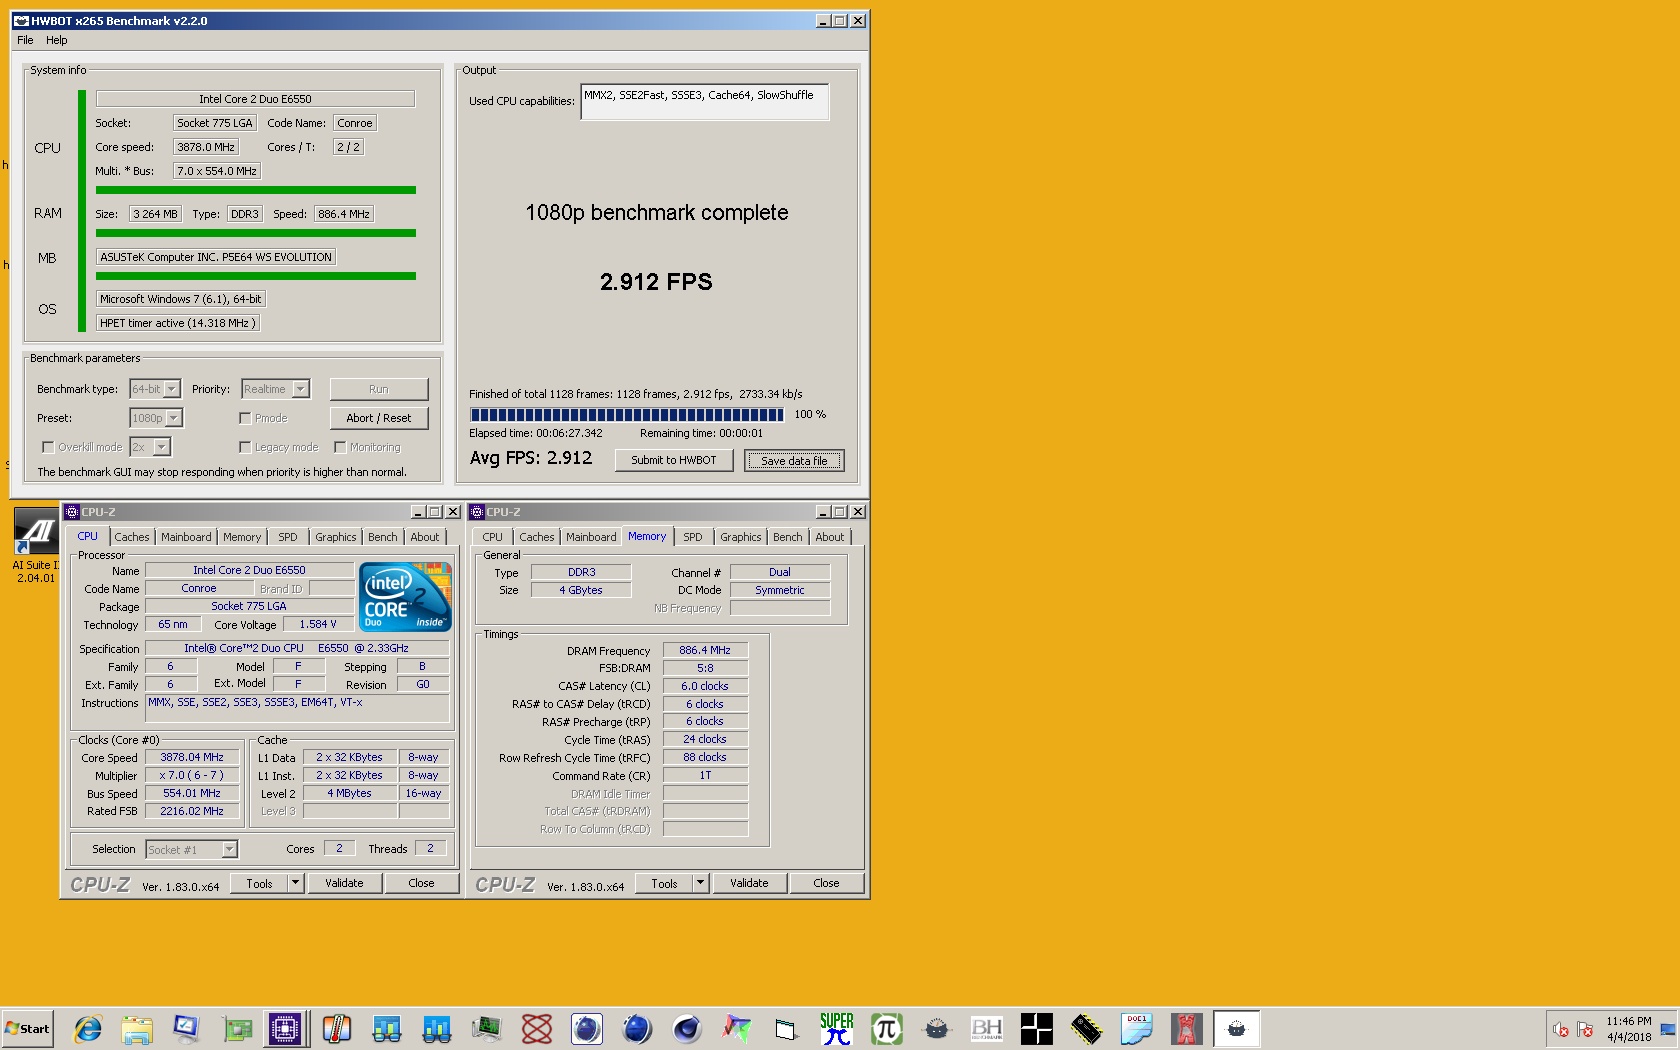Launch the red knot benchmark taskbar icon

click(537, 1028)
